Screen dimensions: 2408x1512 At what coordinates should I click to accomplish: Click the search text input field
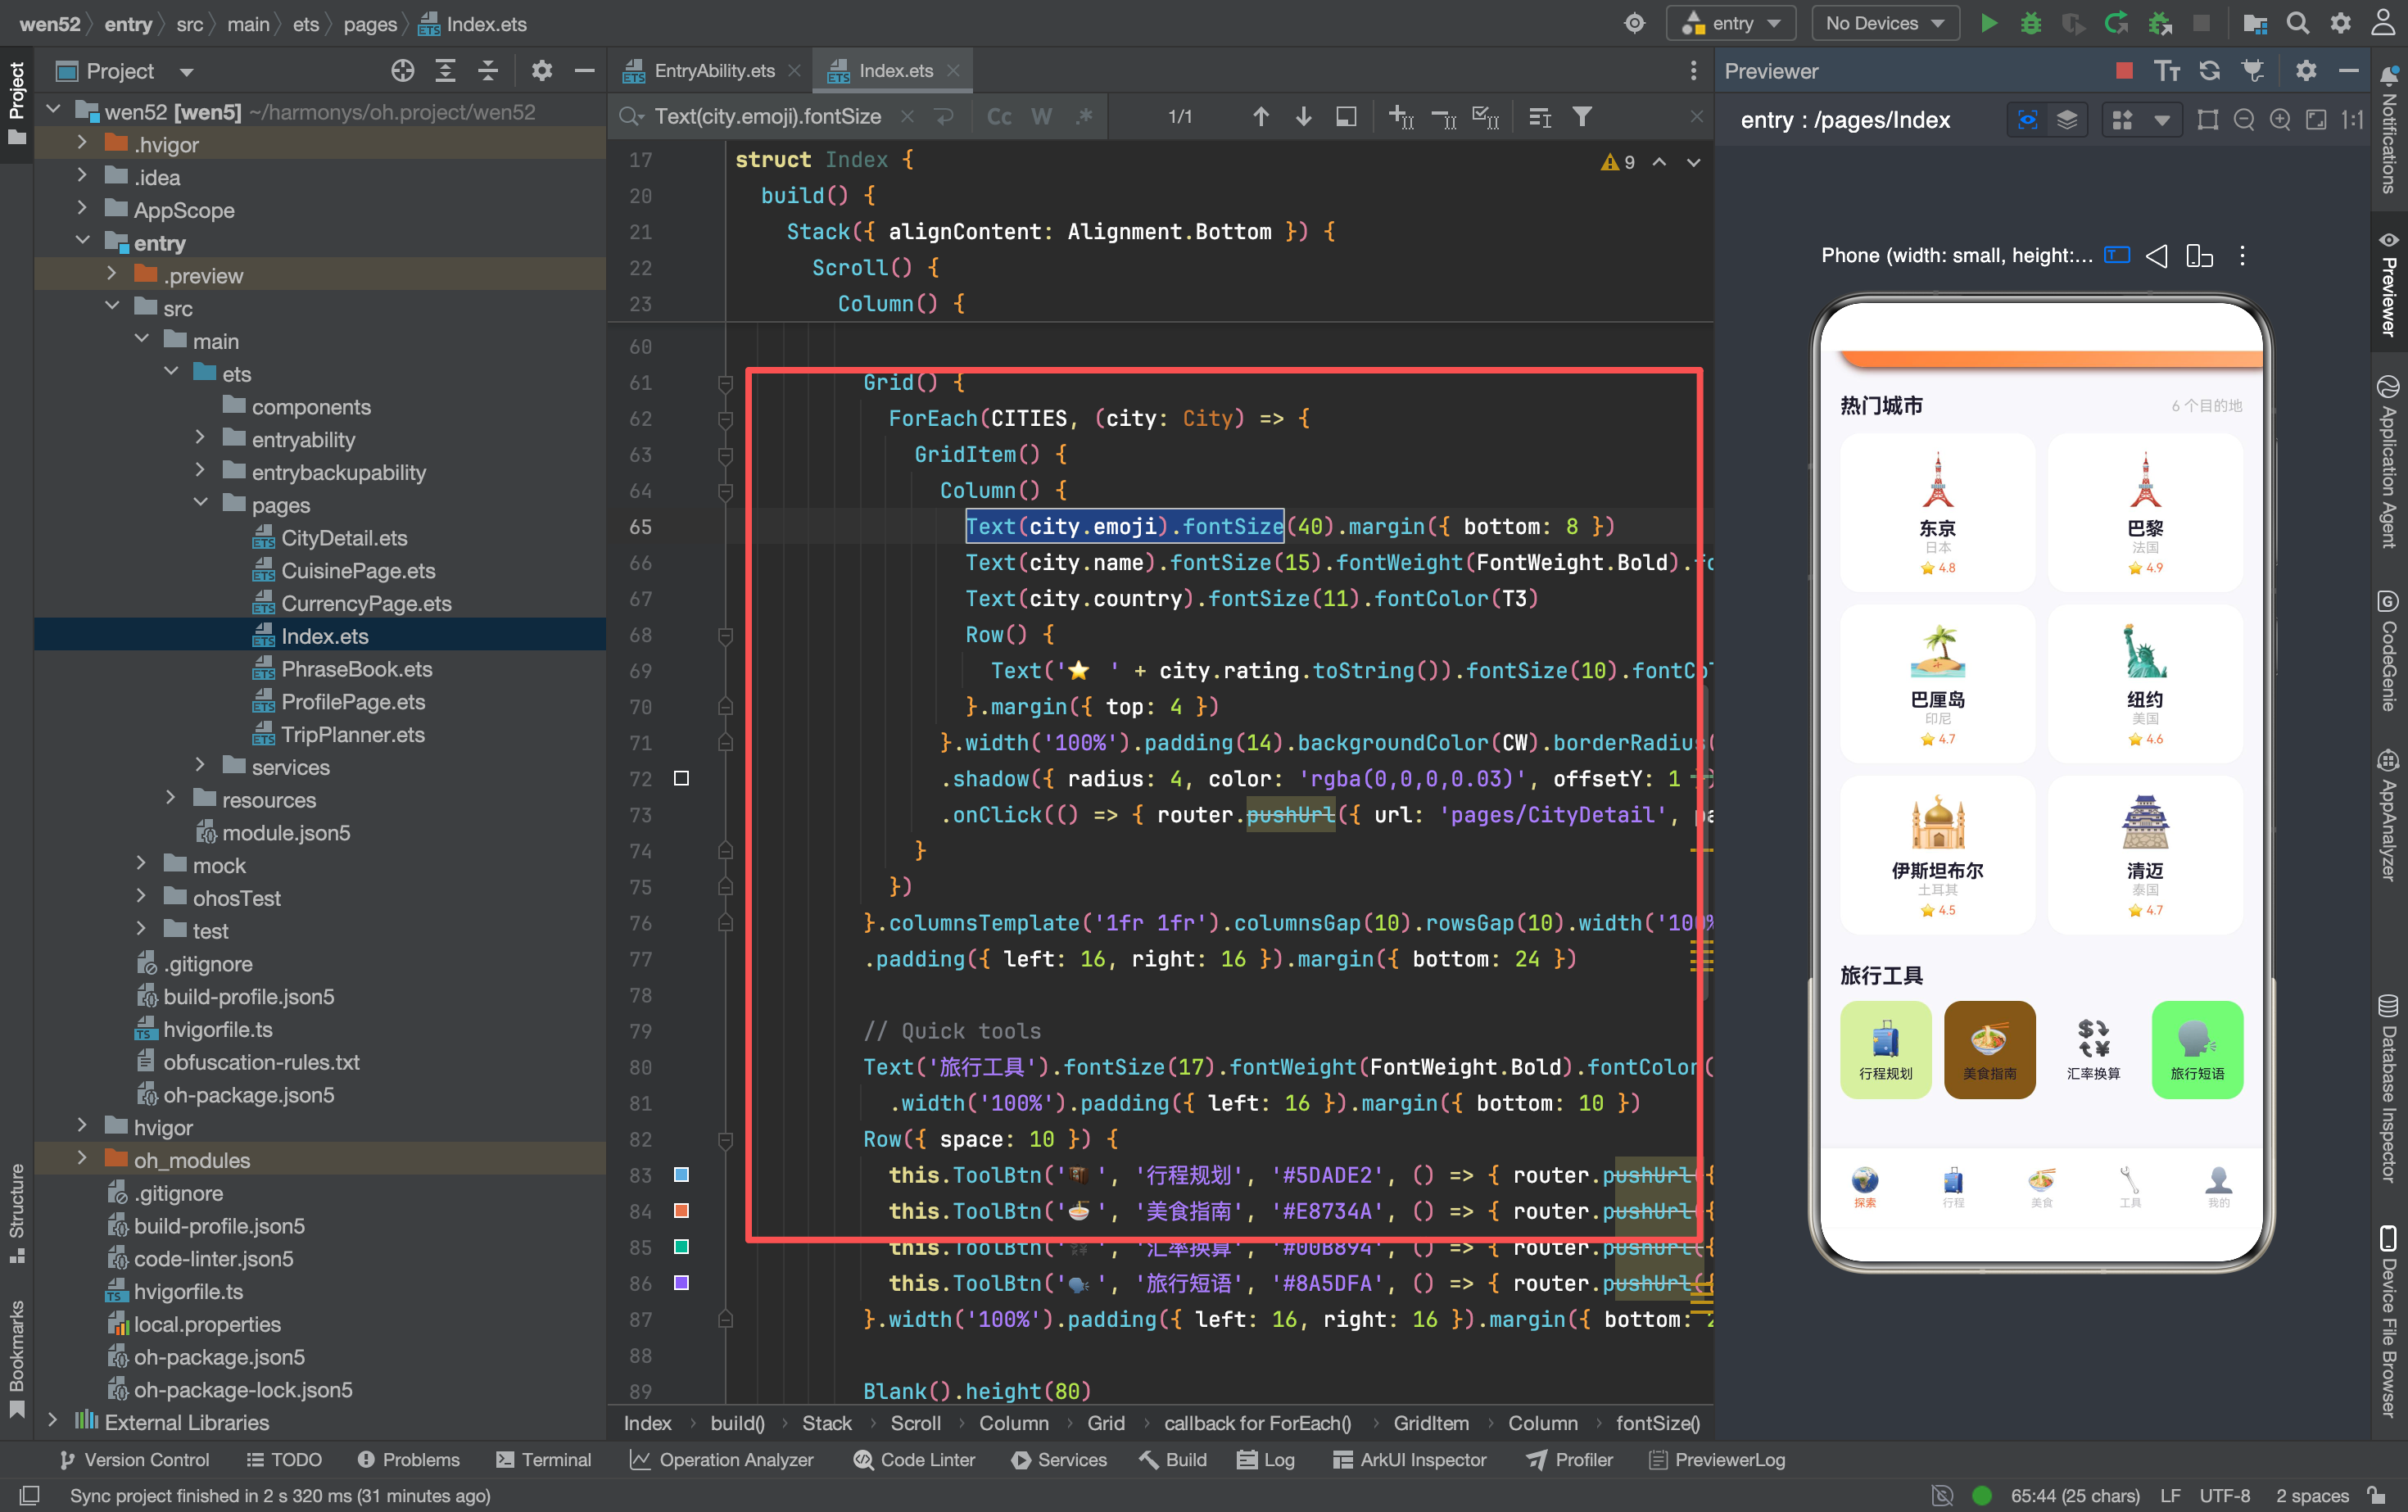coord(768,117)
